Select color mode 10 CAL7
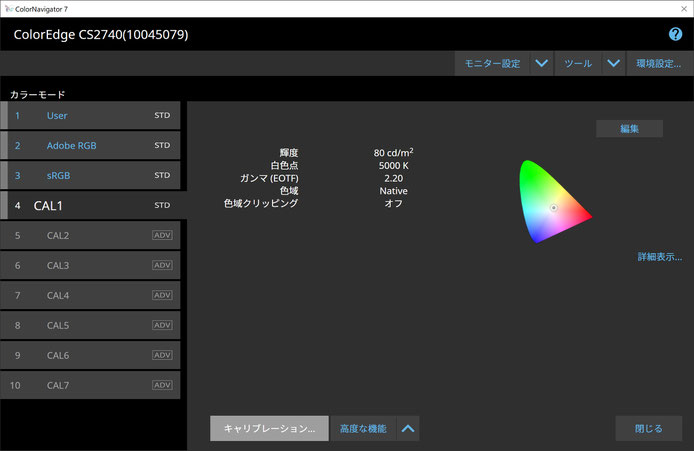Viewport: 694px width, 451px height. pos(90,385)
